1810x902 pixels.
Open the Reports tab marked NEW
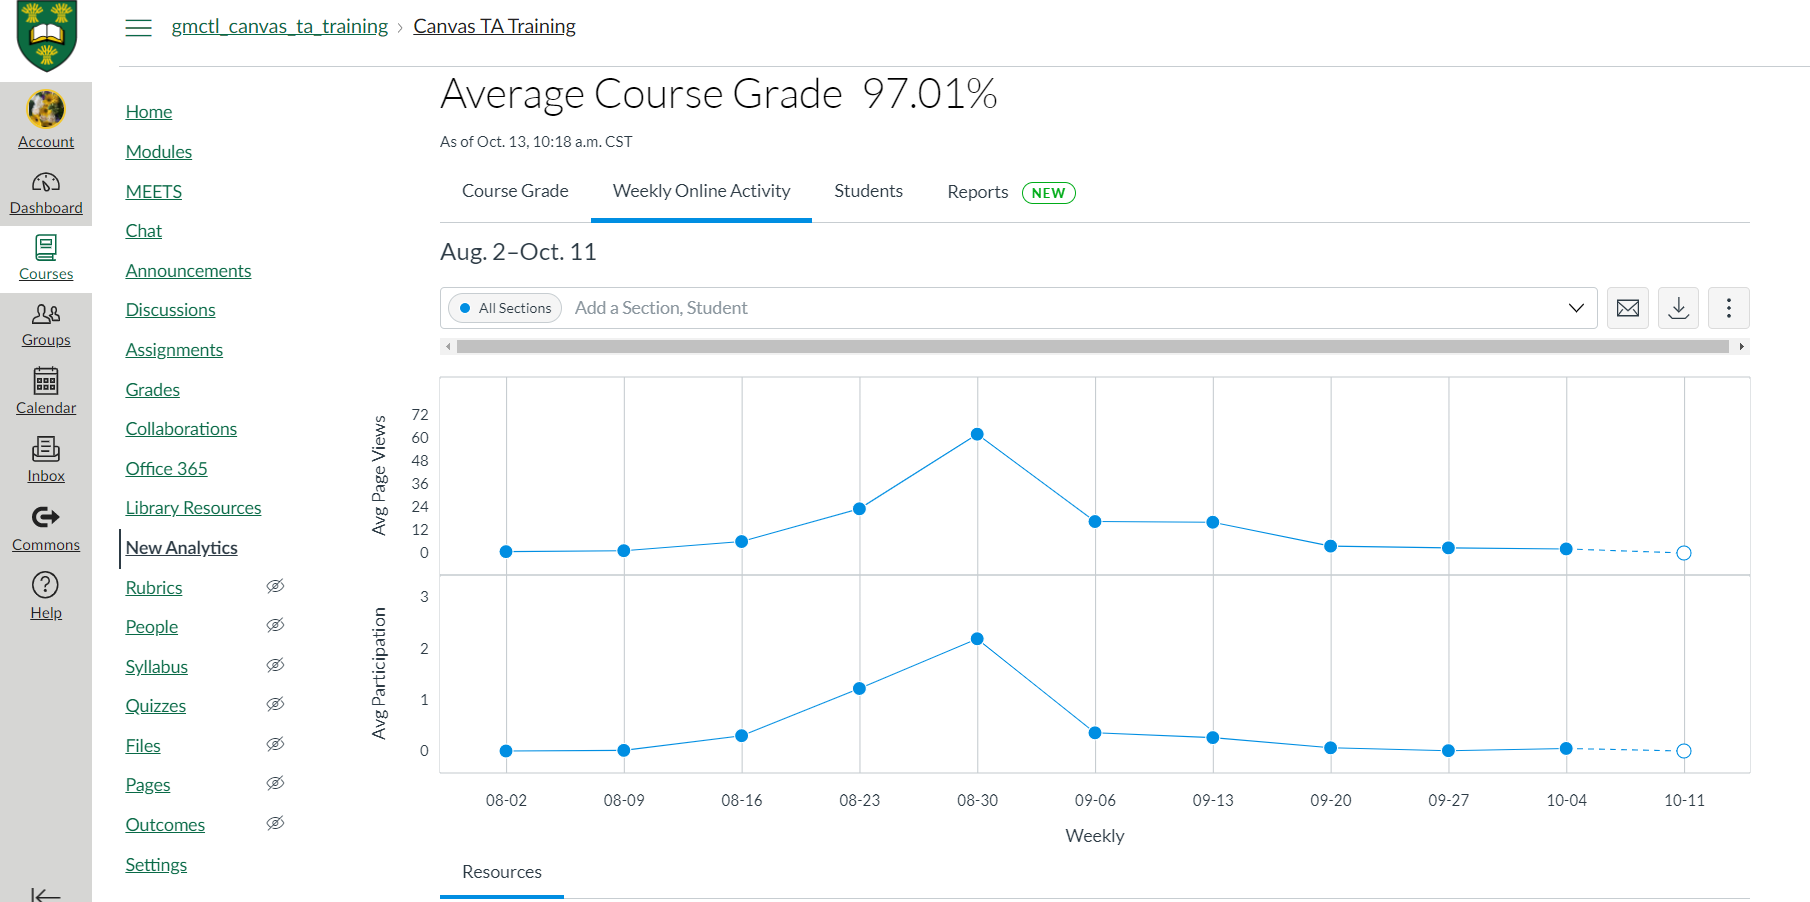[x=977, y=191]
